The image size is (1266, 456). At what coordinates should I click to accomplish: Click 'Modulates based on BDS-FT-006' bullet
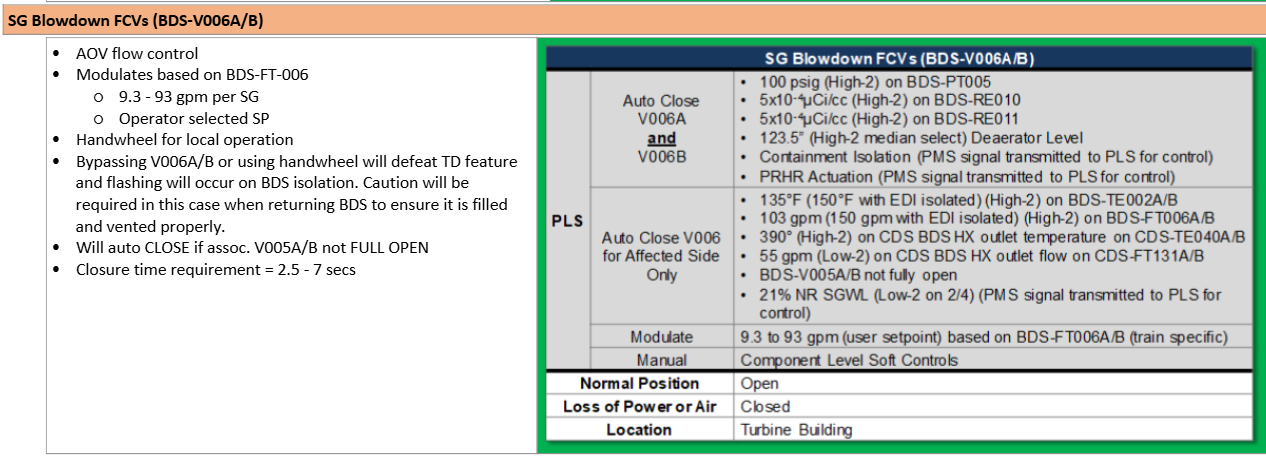192,75
